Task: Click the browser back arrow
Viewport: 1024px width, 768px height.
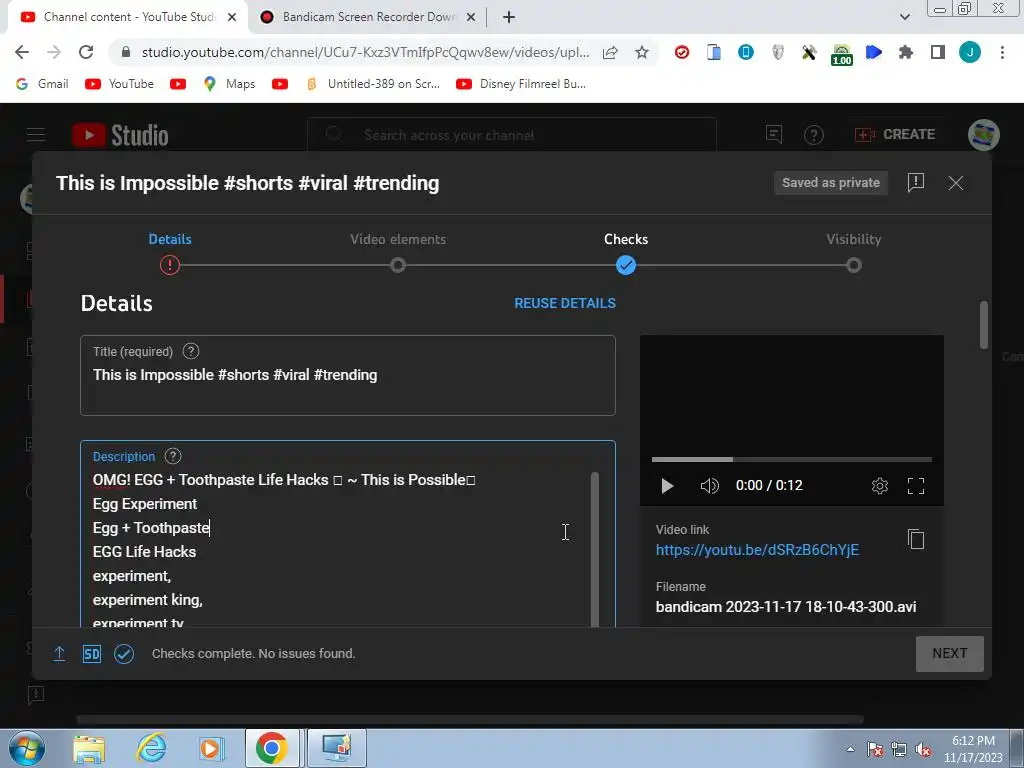Action: 22,52
